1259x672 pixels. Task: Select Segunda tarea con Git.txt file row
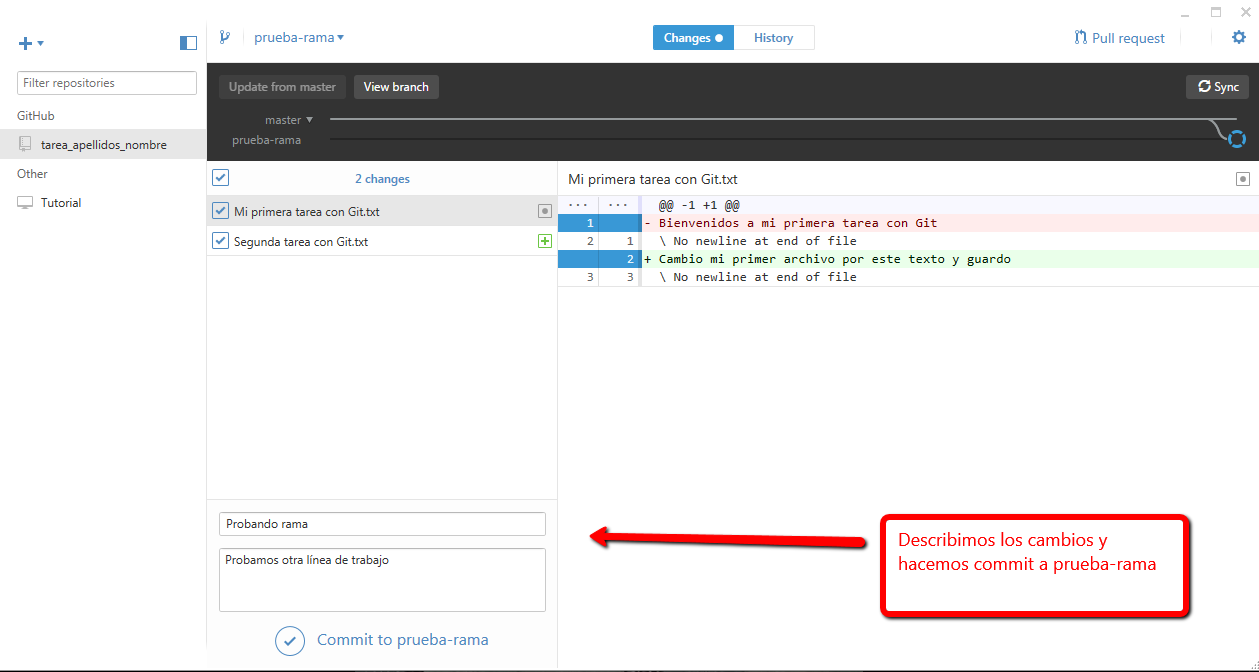tap(382, 241)
